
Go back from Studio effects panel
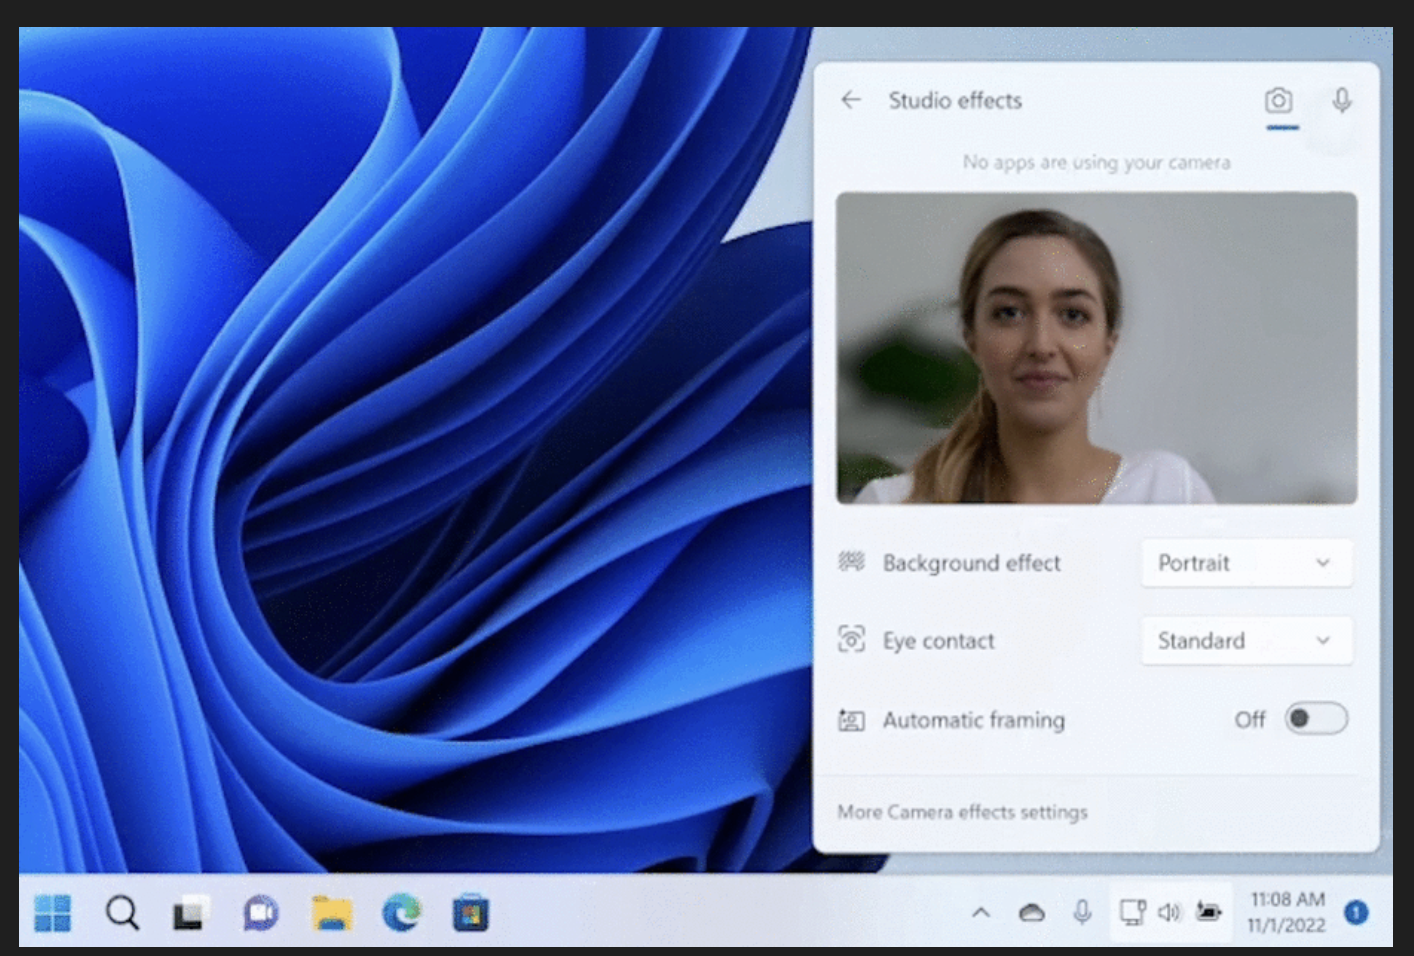[851, 100]
